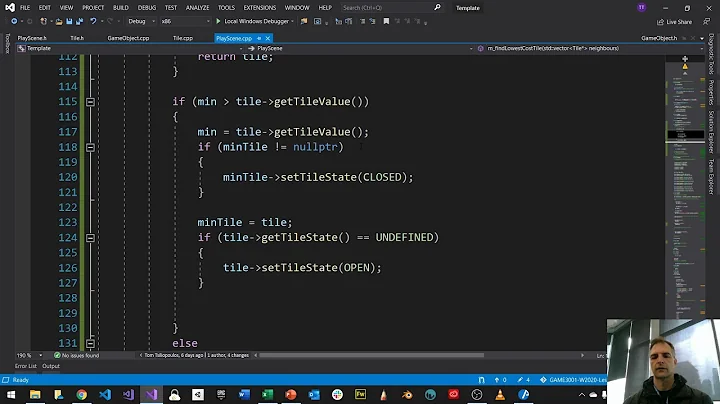
Task: Open the Toolbox side panel
Action: click(7, 44)
